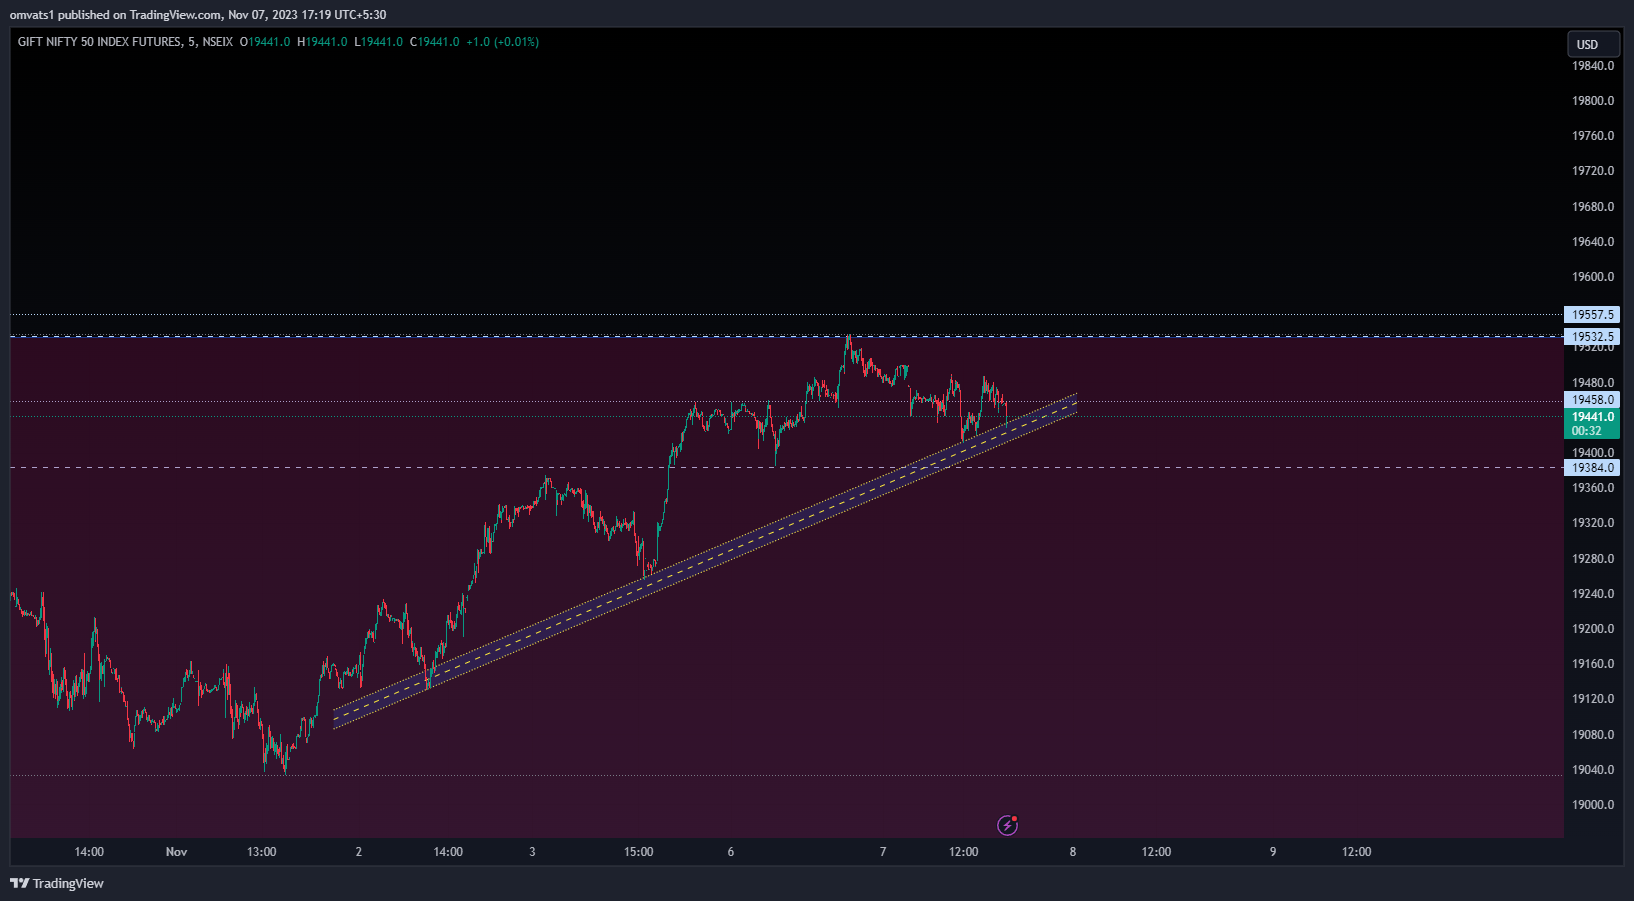Click the low value L19441.0
This screenshot has height=901, width=1634.
(379, 42)
